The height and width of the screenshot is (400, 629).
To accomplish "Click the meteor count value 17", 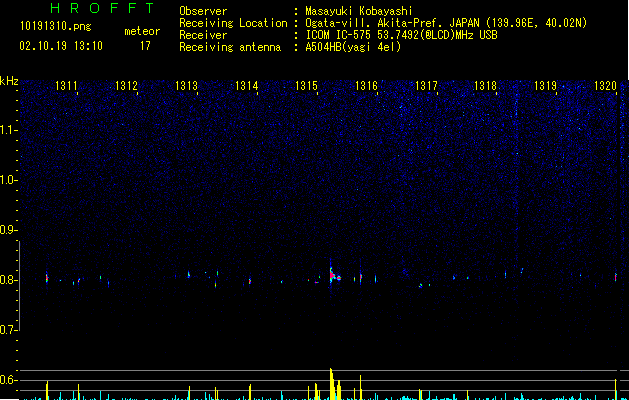I will [x=145, y=46].
